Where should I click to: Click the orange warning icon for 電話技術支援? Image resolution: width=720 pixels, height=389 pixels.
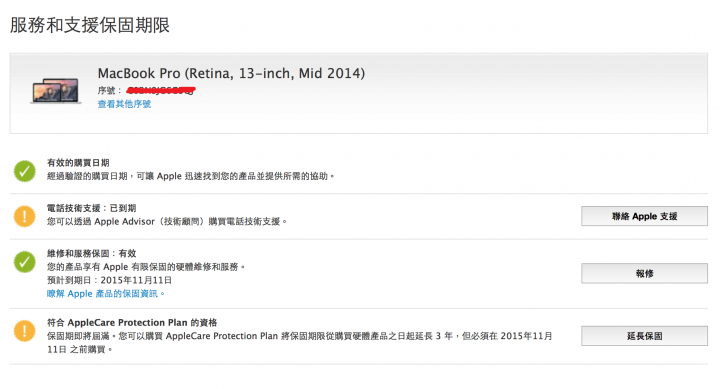(x=25, y=216)
